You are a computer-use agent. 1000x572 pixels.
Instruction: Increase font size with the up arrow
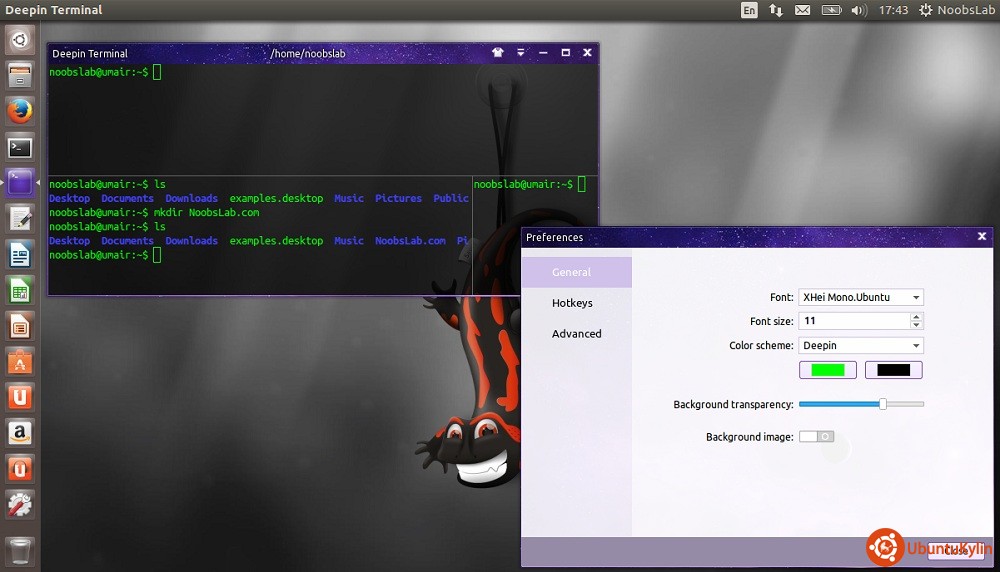pyautogui.click(x=916, y=317)
